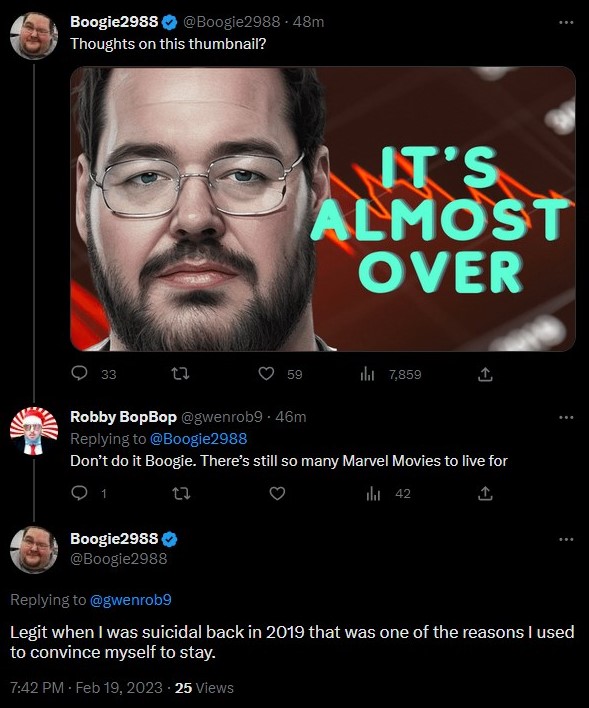Retweet Robby BopBop's Marvel Movies reply
589x708 pixels.
pyautogui.click(x=182, y=494)
